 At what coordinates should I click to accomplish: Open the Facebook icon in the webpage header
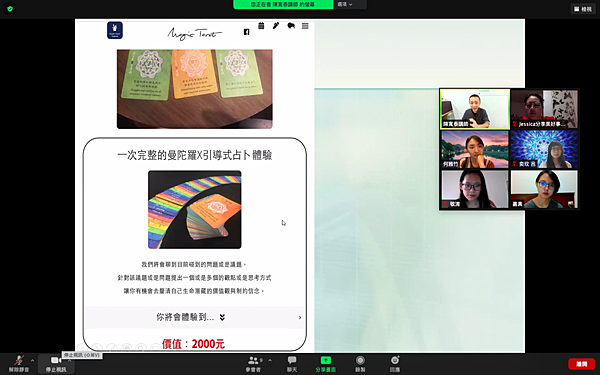pos(246,32)
